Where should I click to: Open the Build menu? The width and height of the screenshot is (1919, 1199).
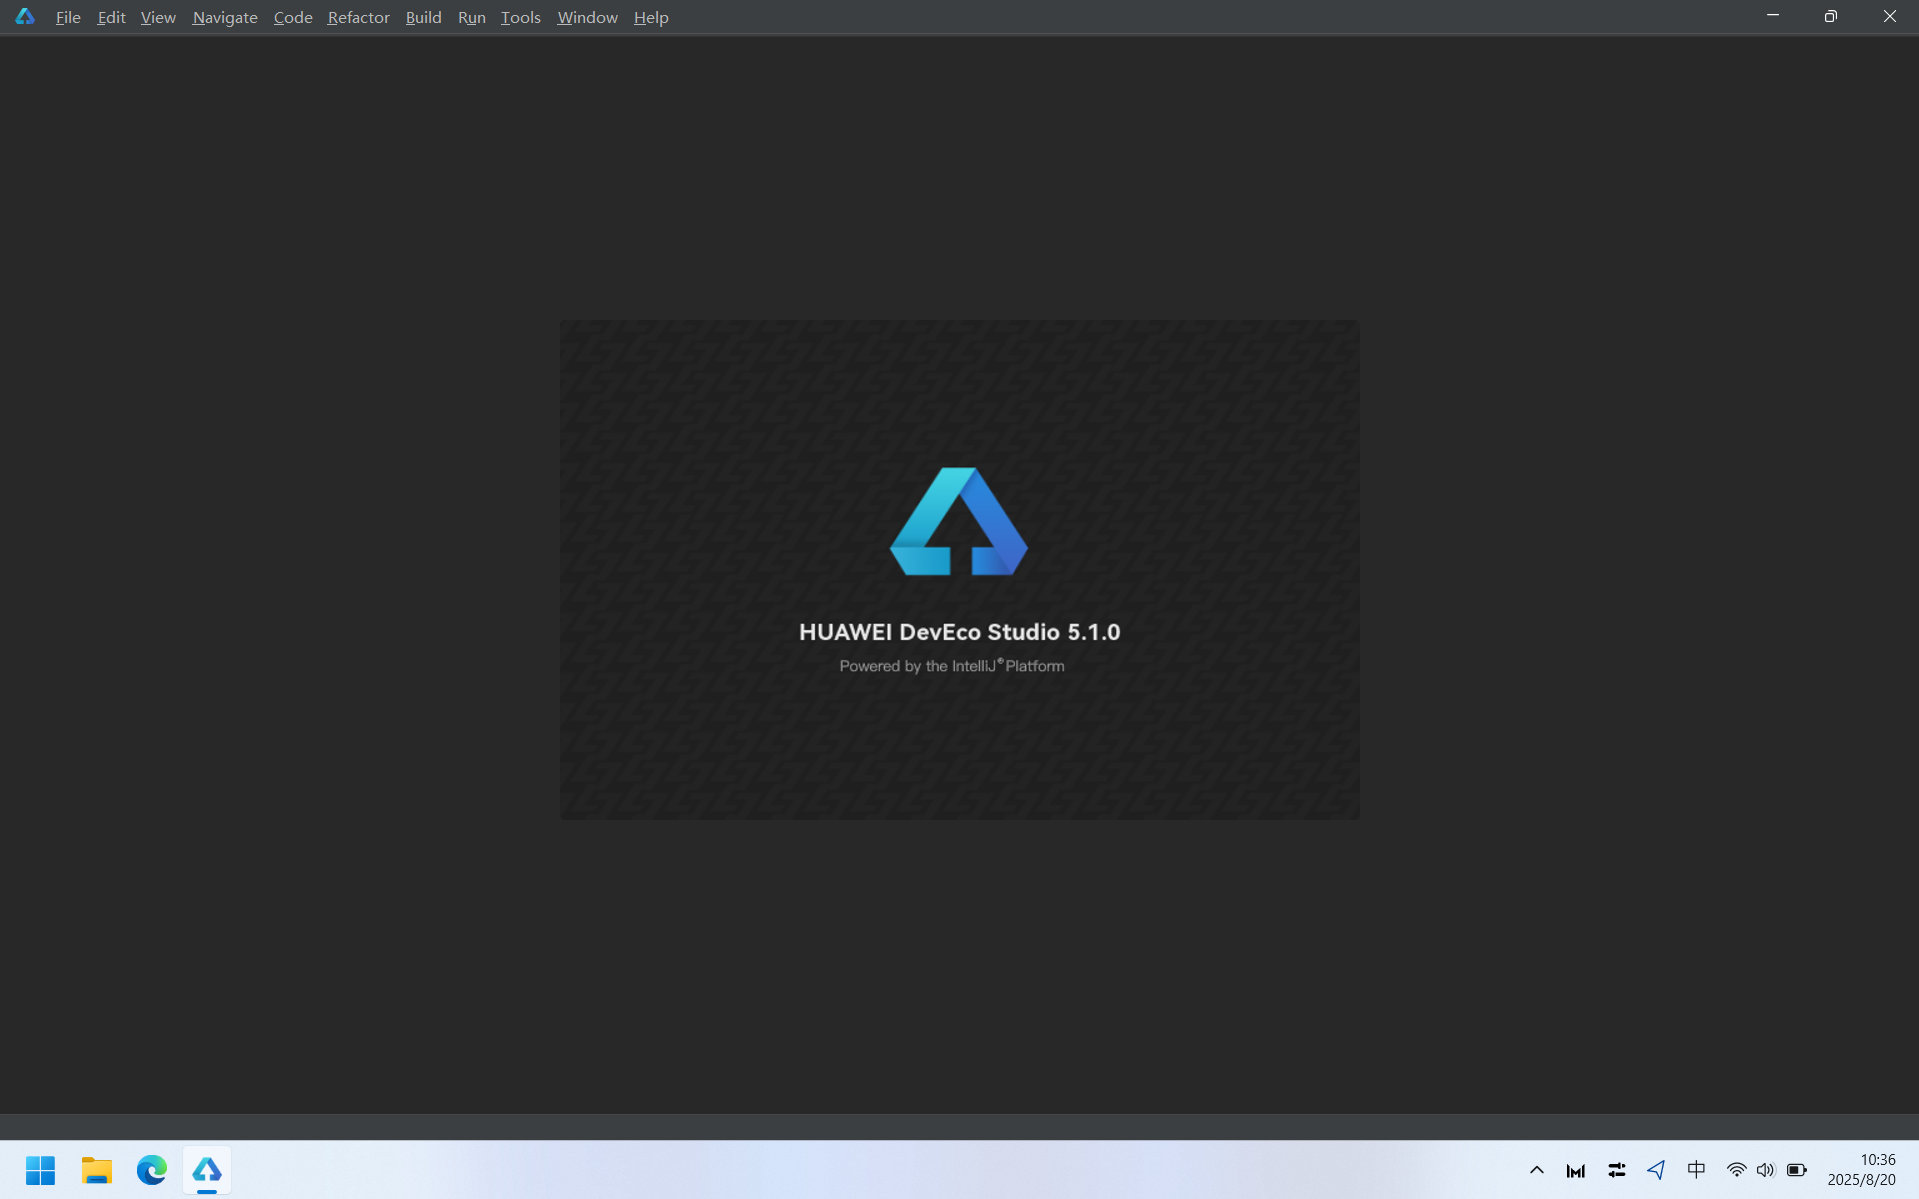click(423, 18)
